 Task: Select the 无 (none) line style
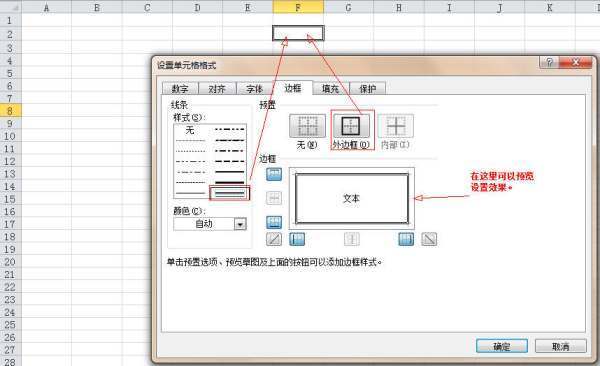(190, 131)
